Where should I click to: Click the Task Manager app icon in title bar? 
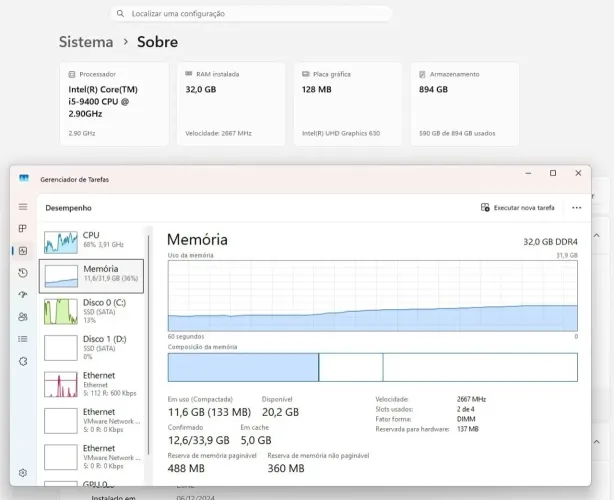[x=24, y=179]
